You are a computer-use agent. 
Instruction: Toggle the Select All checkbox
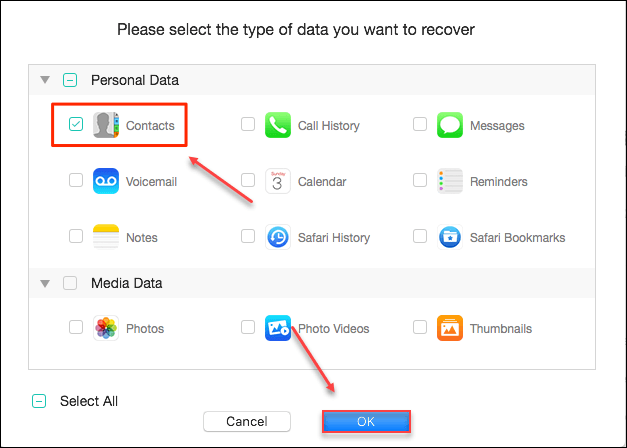pyautogui.click(x=39, y=401)
